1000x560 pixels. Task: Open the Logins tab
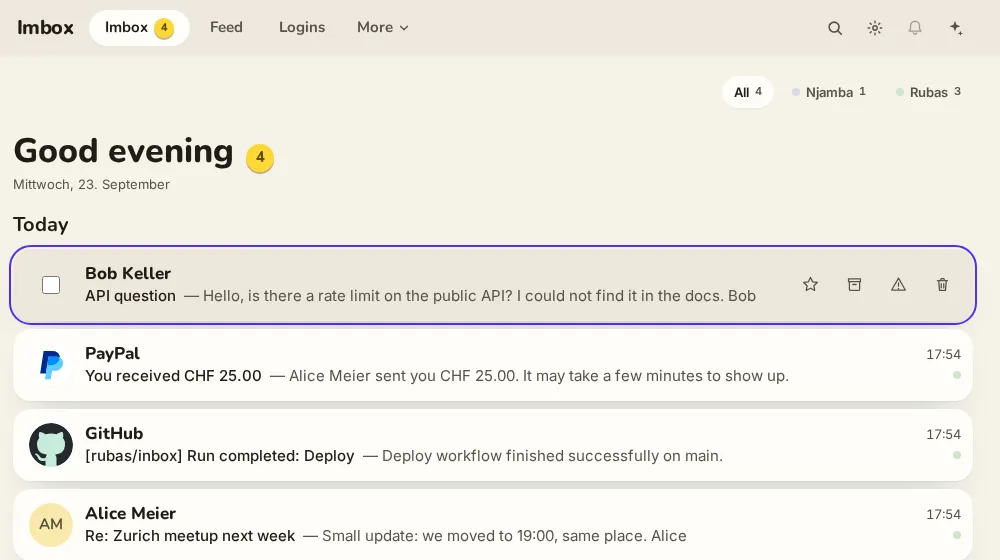(x=302, y=27)
